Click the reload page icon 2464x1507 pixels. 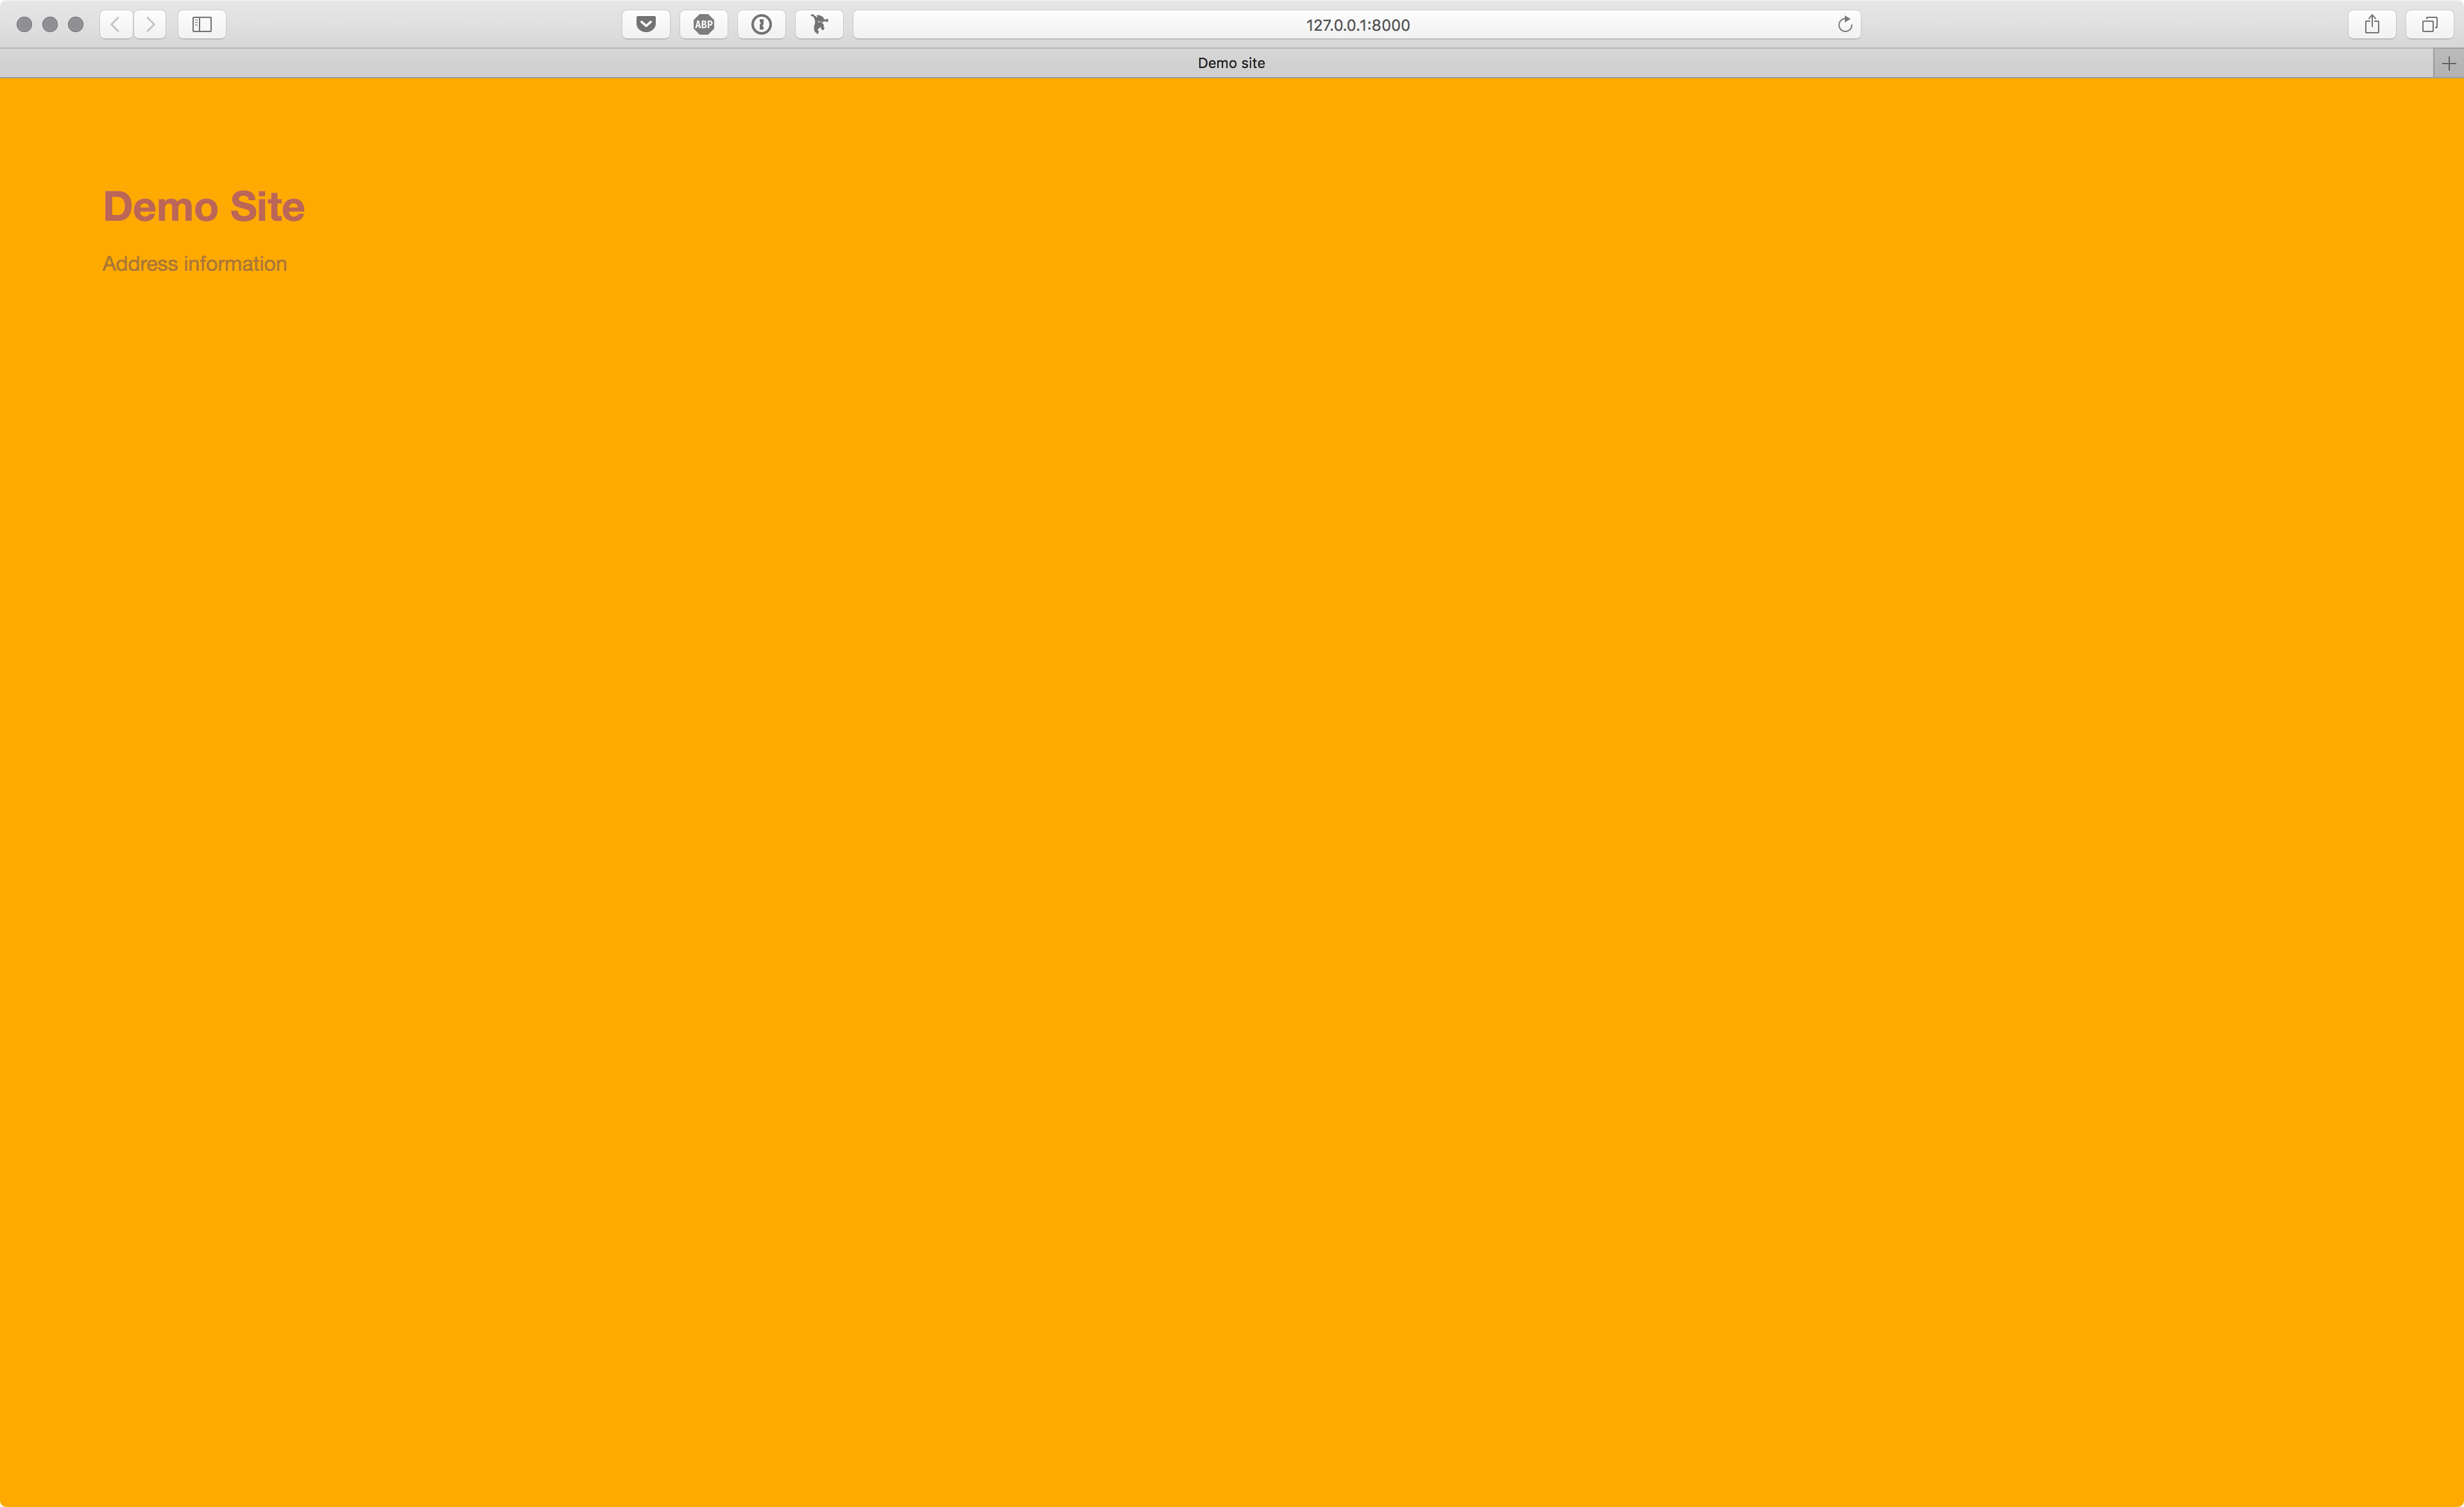(1845, 23)
